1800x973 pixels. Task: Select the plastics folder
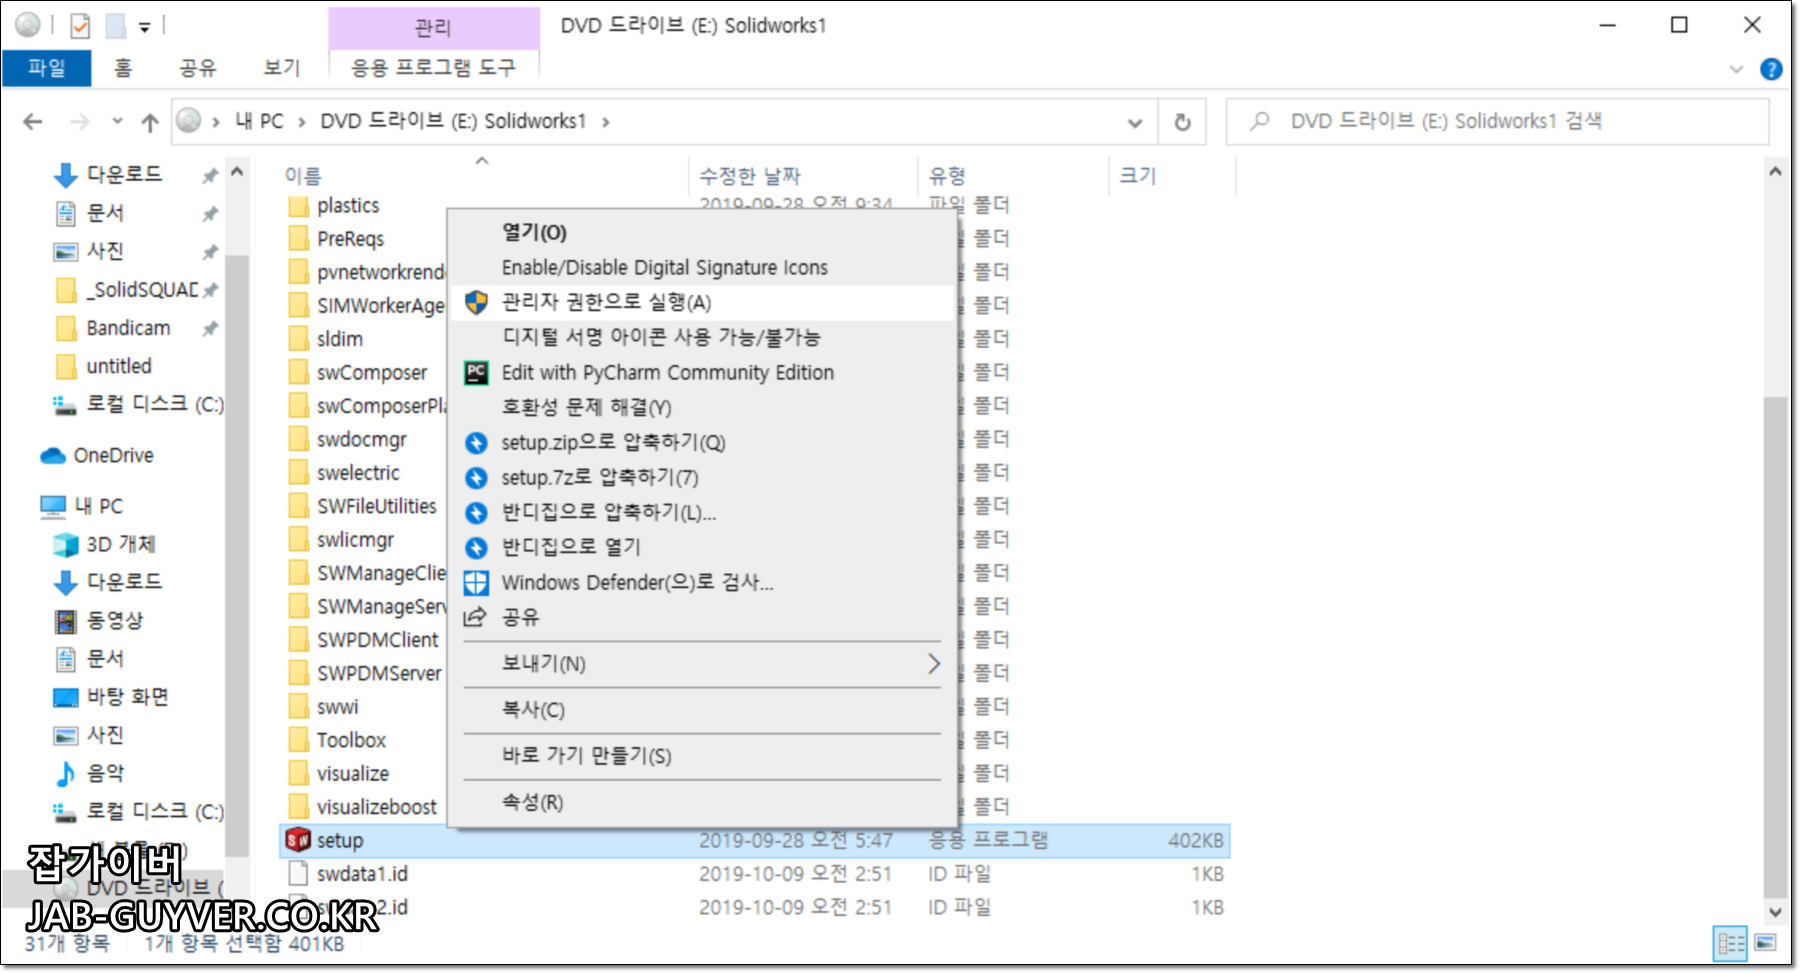(x=348, y=205)
